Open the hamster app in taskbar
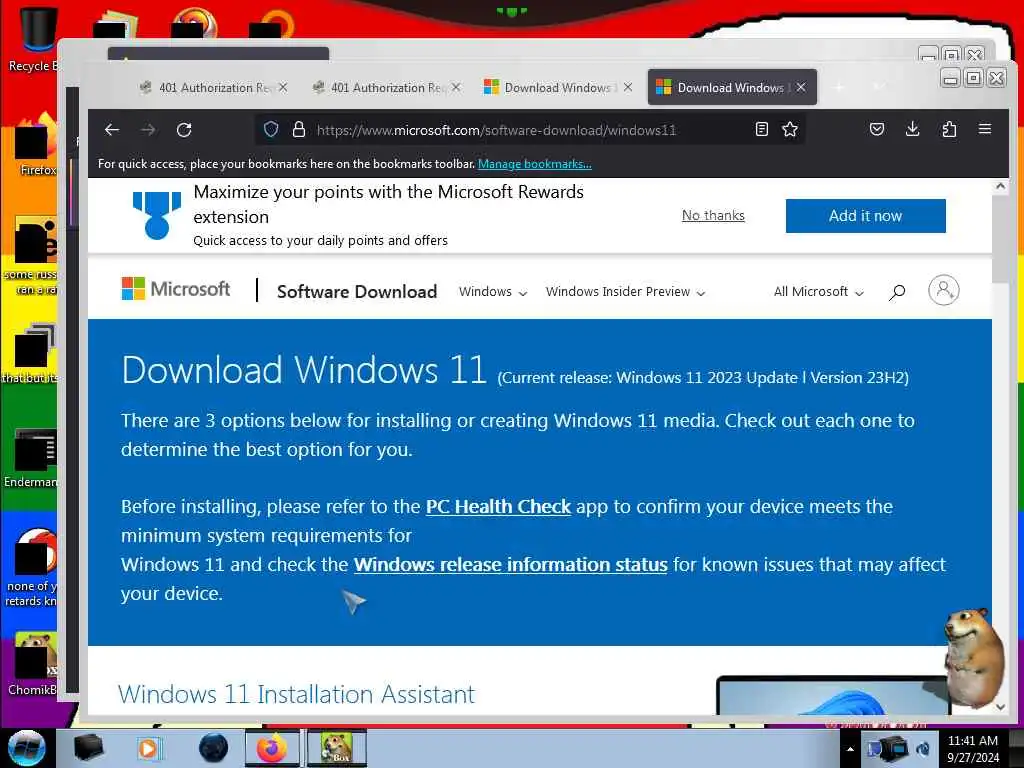Viewport: 1024px width, 768px height. pyautogui.click(x=337, y=748)
